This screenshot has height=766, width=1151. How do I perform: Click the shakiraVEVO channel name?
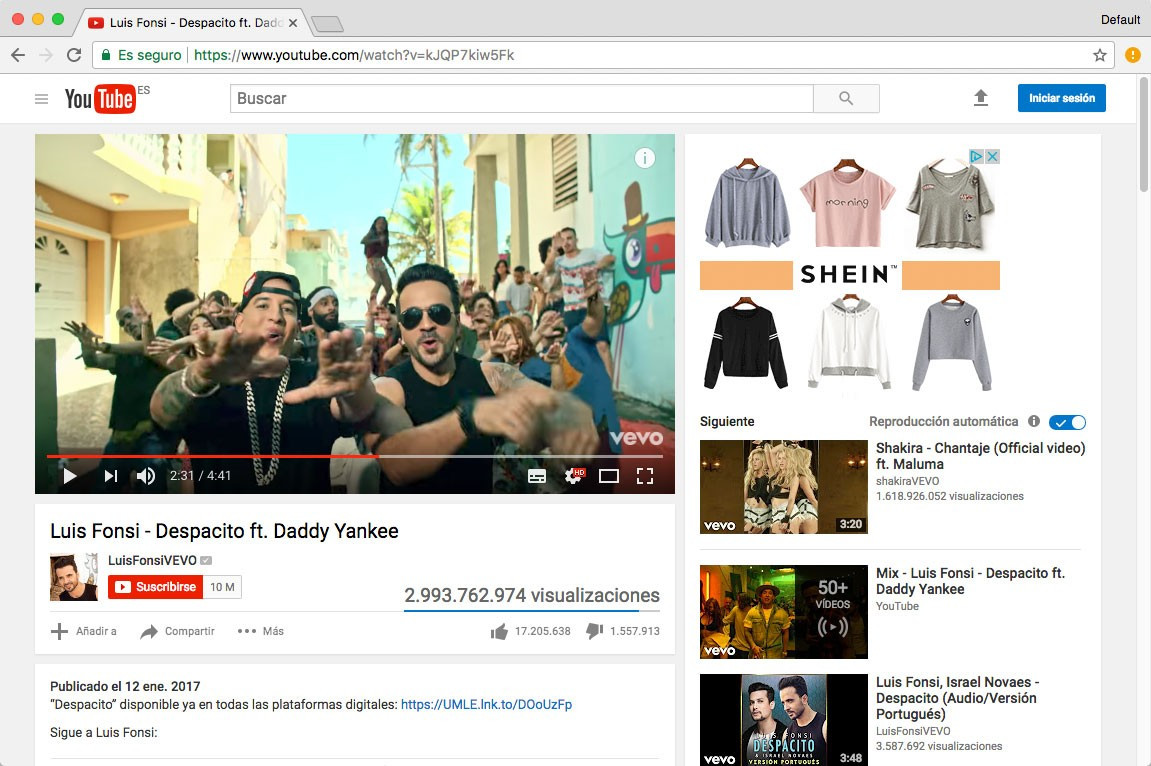[x=907, y=481]
